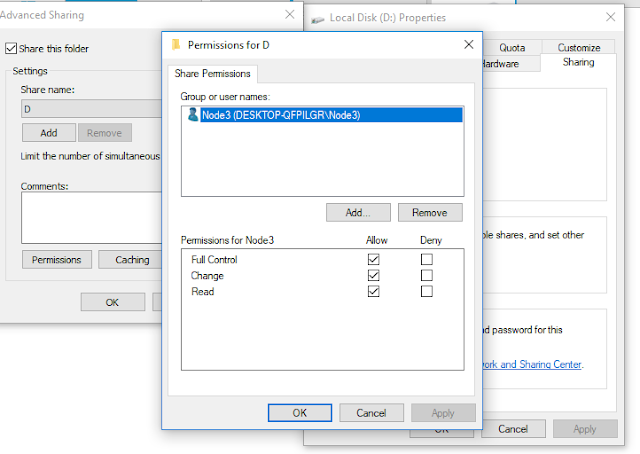The width and height of the screenshot is (640, 454).
Task: Close the Permissions for D dialog
Action: (x=469, y=45)
